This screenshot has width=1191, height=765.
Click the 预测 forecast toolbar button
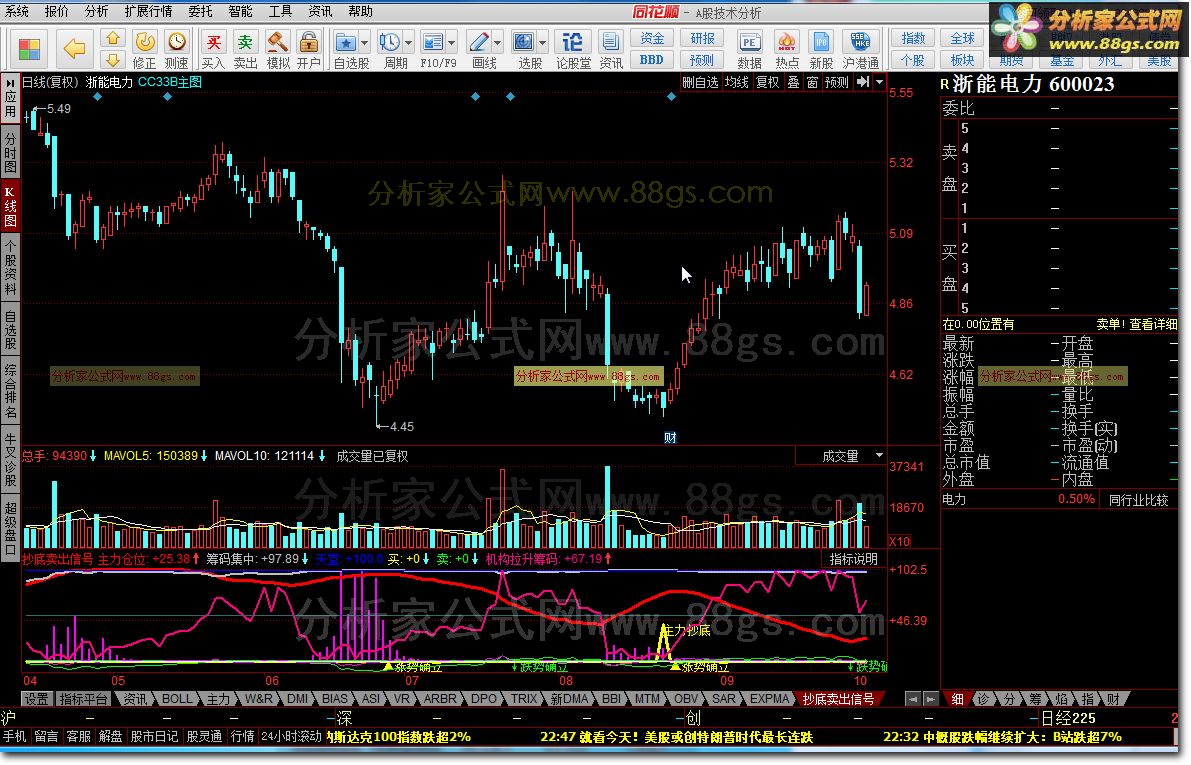(x=702, y=60)
